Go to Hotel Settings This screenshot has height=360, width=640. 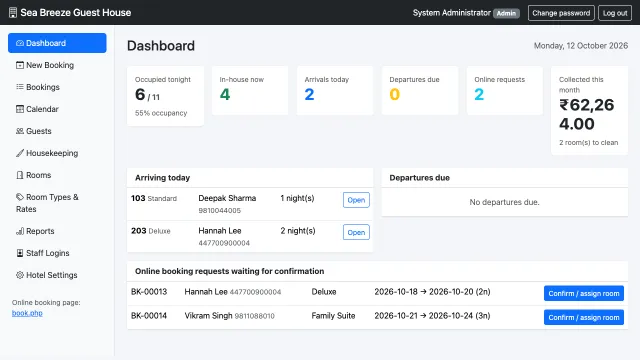click(57, 275)
